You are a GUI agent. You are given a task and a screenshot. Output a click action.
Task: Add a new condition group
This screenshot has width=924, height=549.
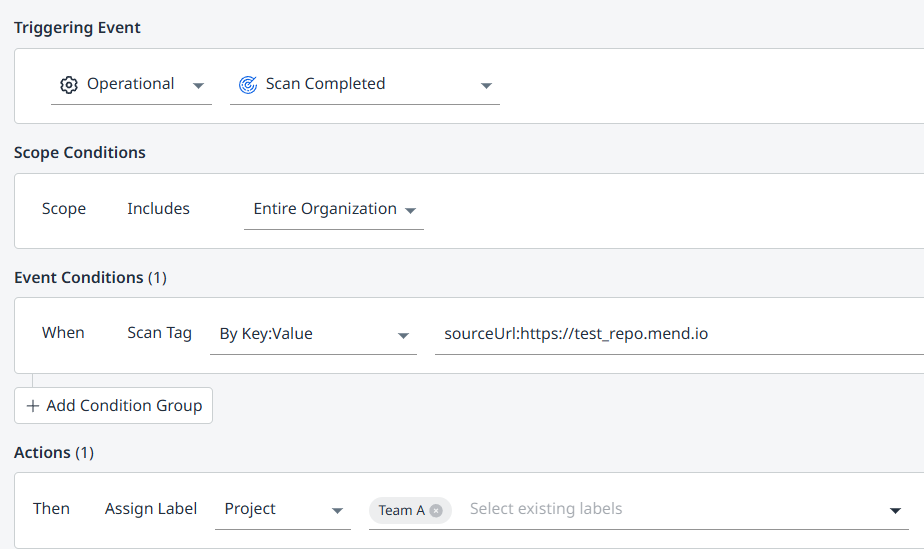[x=114, y=406]
